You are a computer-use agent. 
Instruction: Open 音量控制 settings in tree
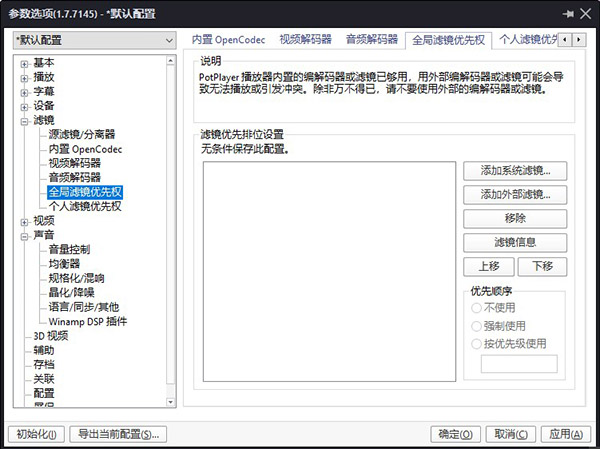[x=69, y=250]
